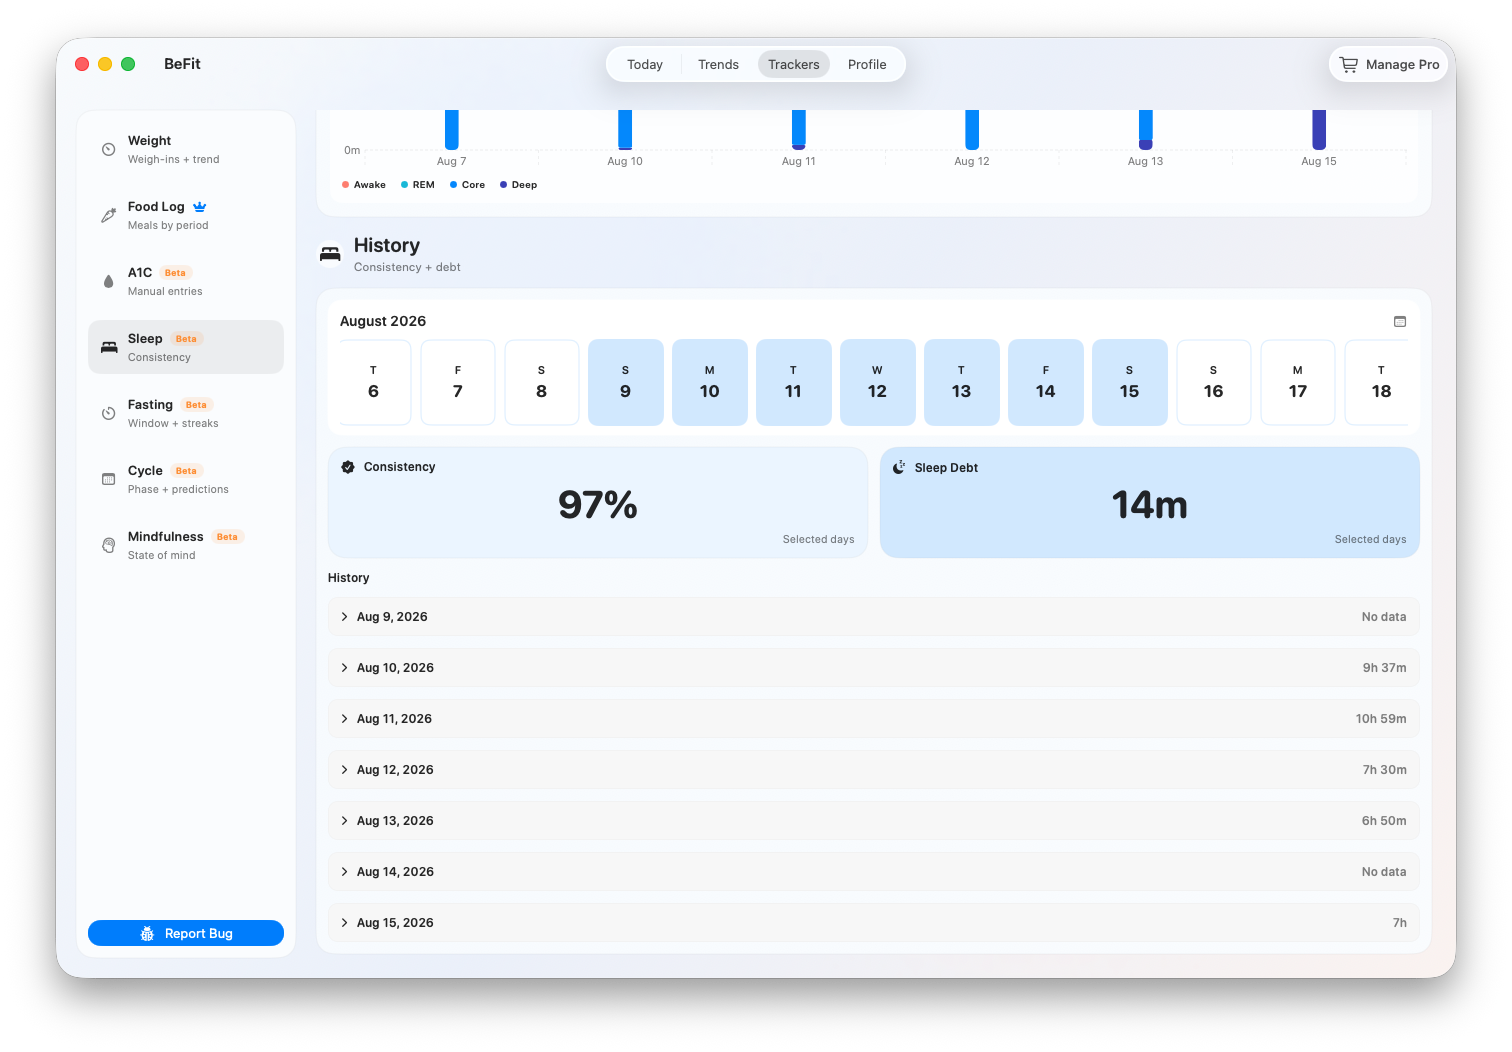The image size is (1512, 1052).
Task: Open the Trends tab
Action: pos(718,64)
